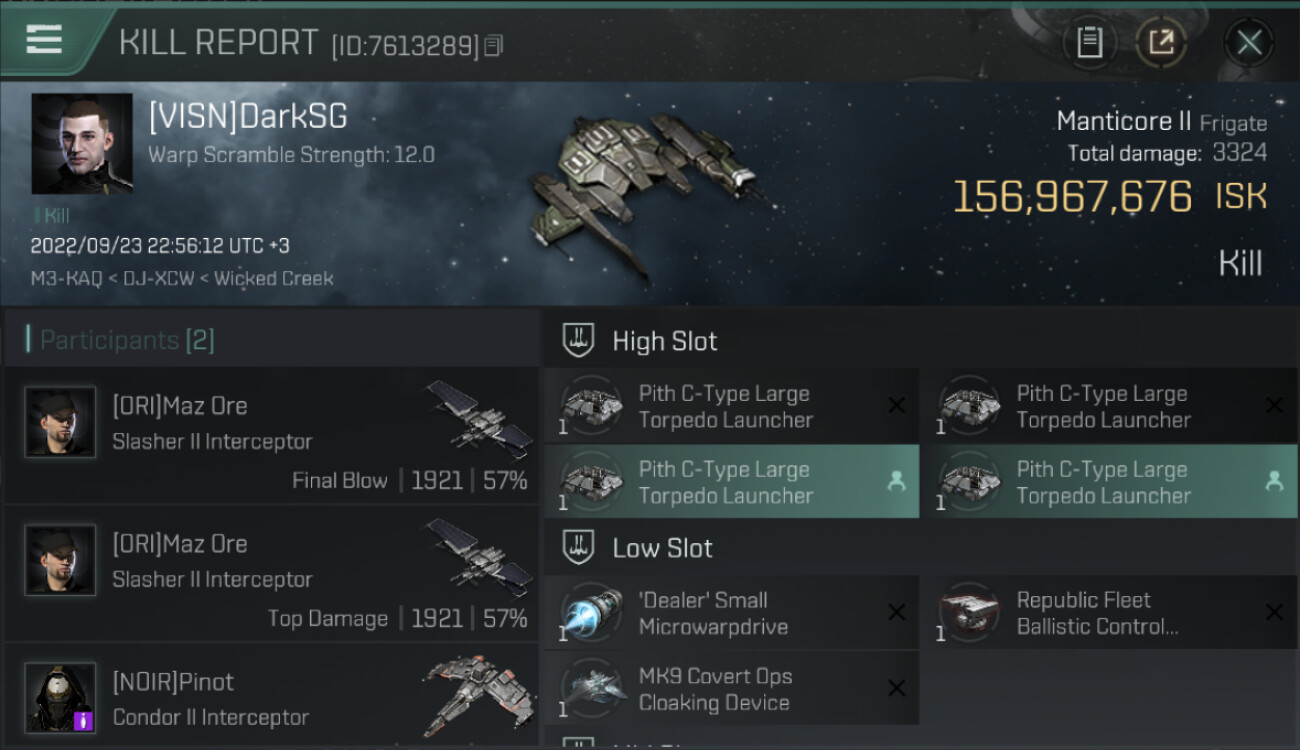Open Maz Ore Final Blow participant entry
Image resolution: width=1300 pixels, height=750 pixels.
271,436
